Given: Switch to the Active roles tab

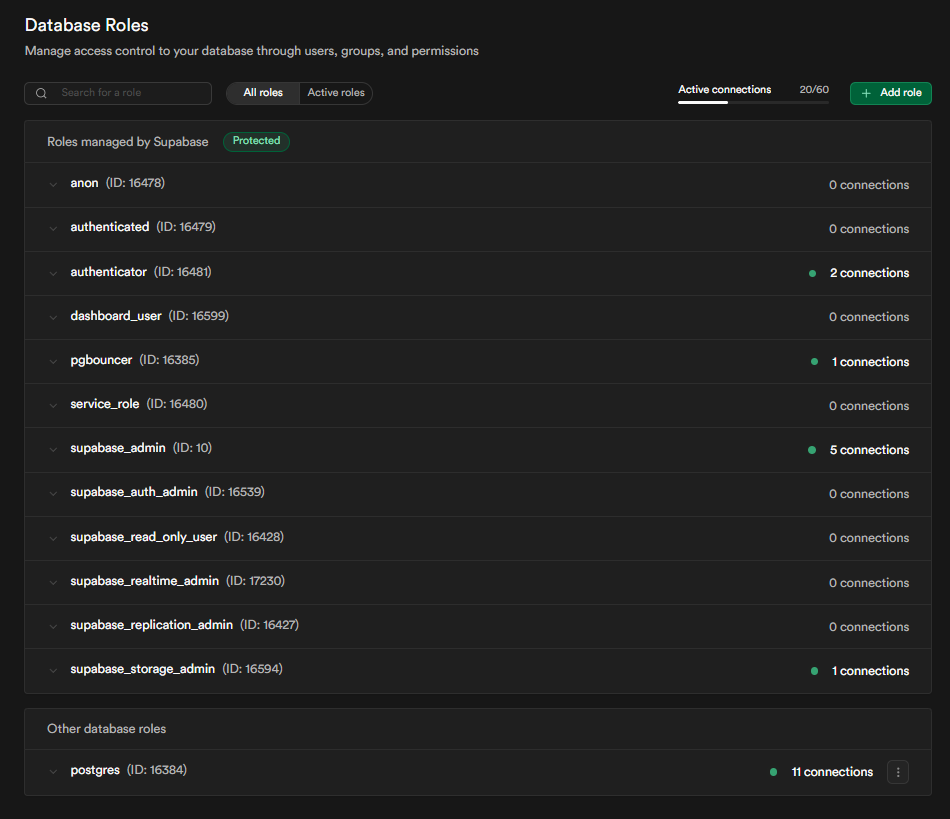Looking at the screenshot, I should (x=336, y=93).
